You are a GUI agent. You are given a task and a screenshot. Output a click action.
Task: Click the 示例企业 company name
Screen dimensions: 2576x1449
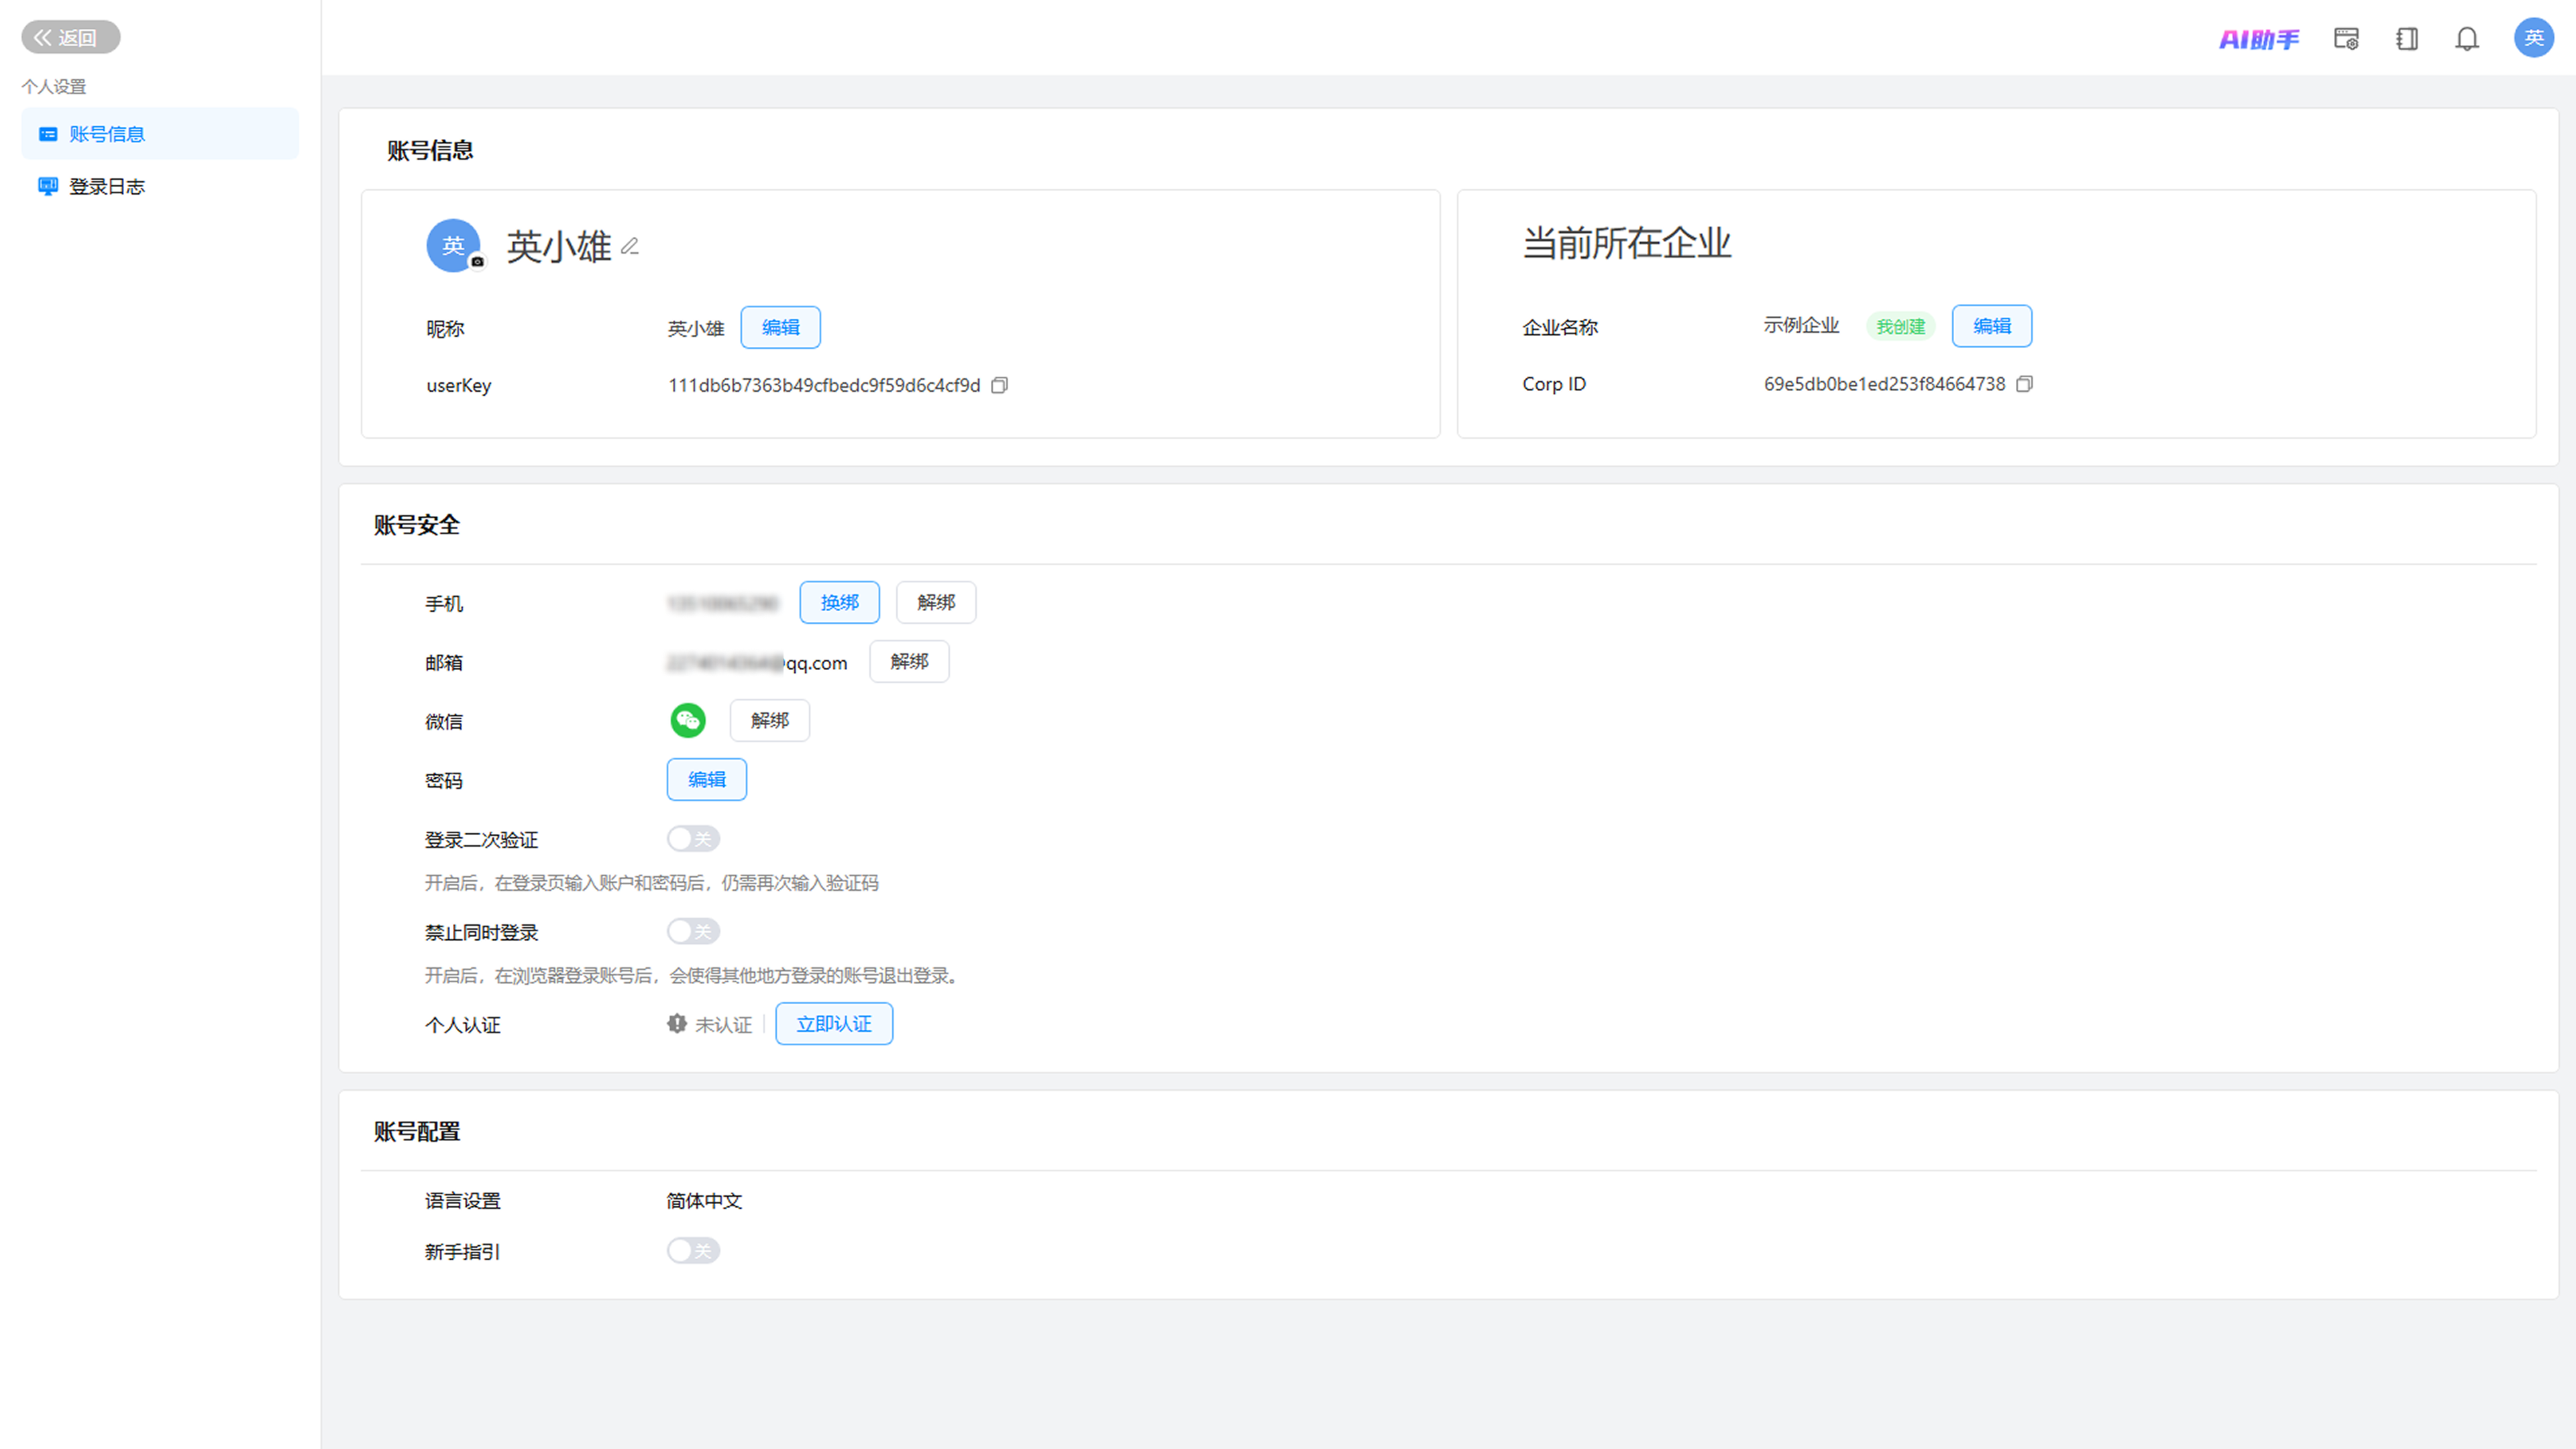tap(1801, 326)
